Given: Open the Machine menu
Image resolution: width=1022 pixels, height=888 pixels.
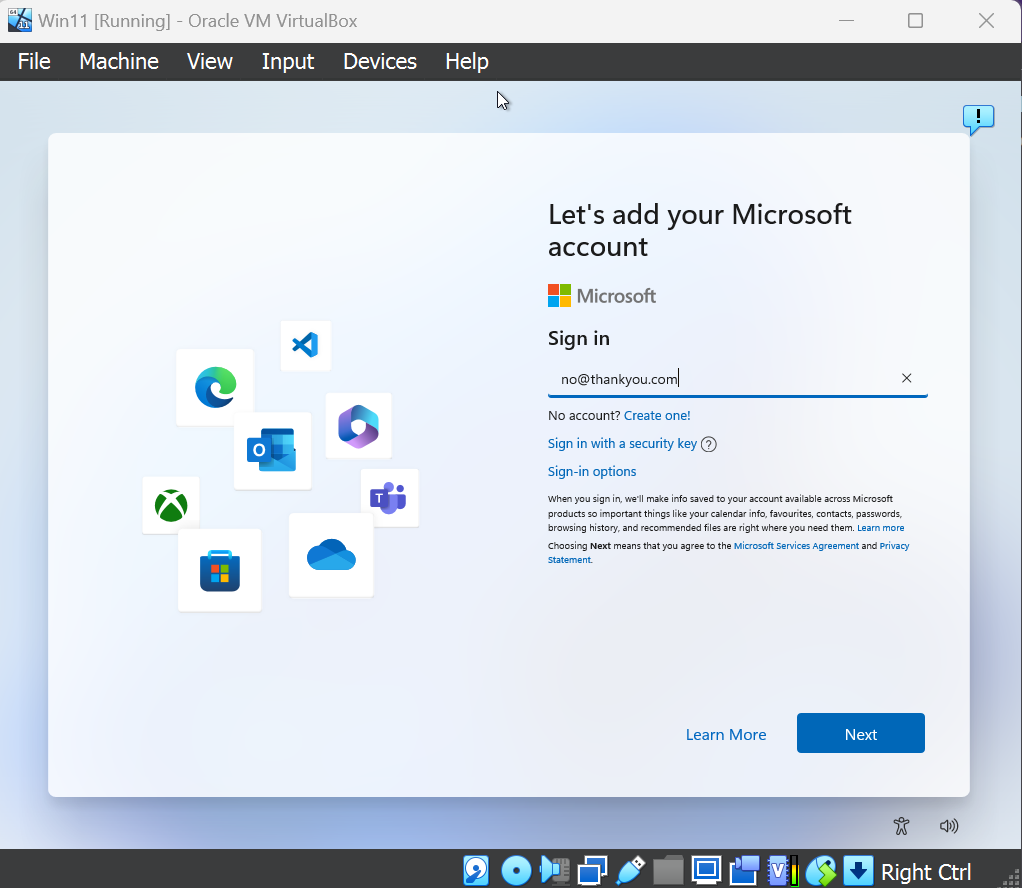Looking at the screenshot, I should coord(118,62).
